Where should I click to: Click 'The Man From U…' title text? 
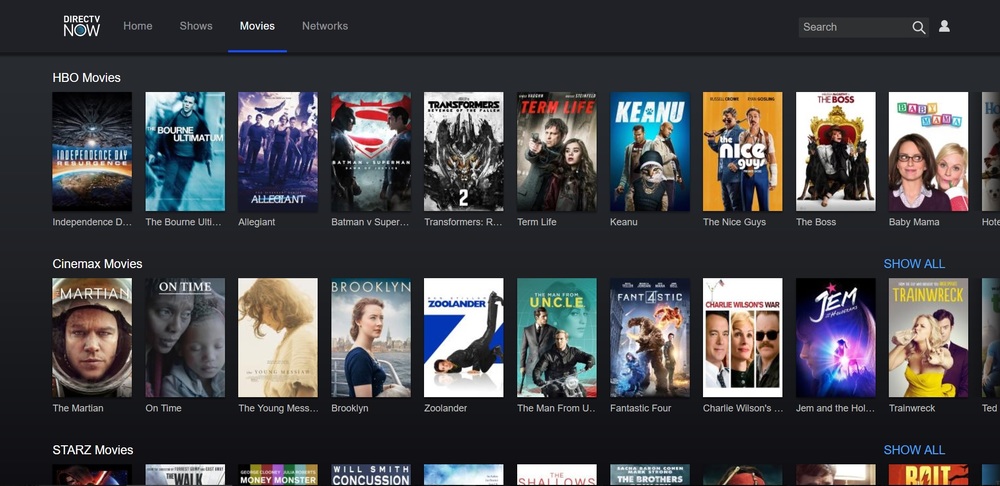[x=557, y=408]
